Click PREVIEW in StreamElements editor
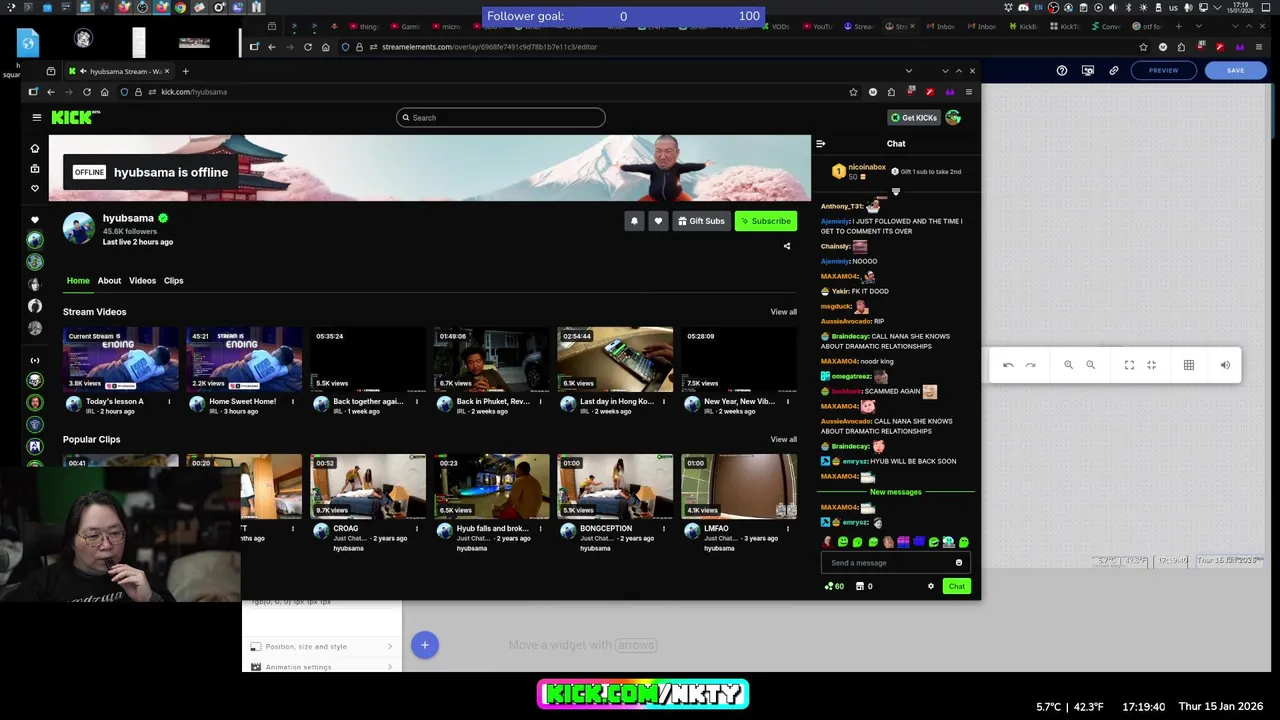The image size is (1280, 720). [1163, 70]
